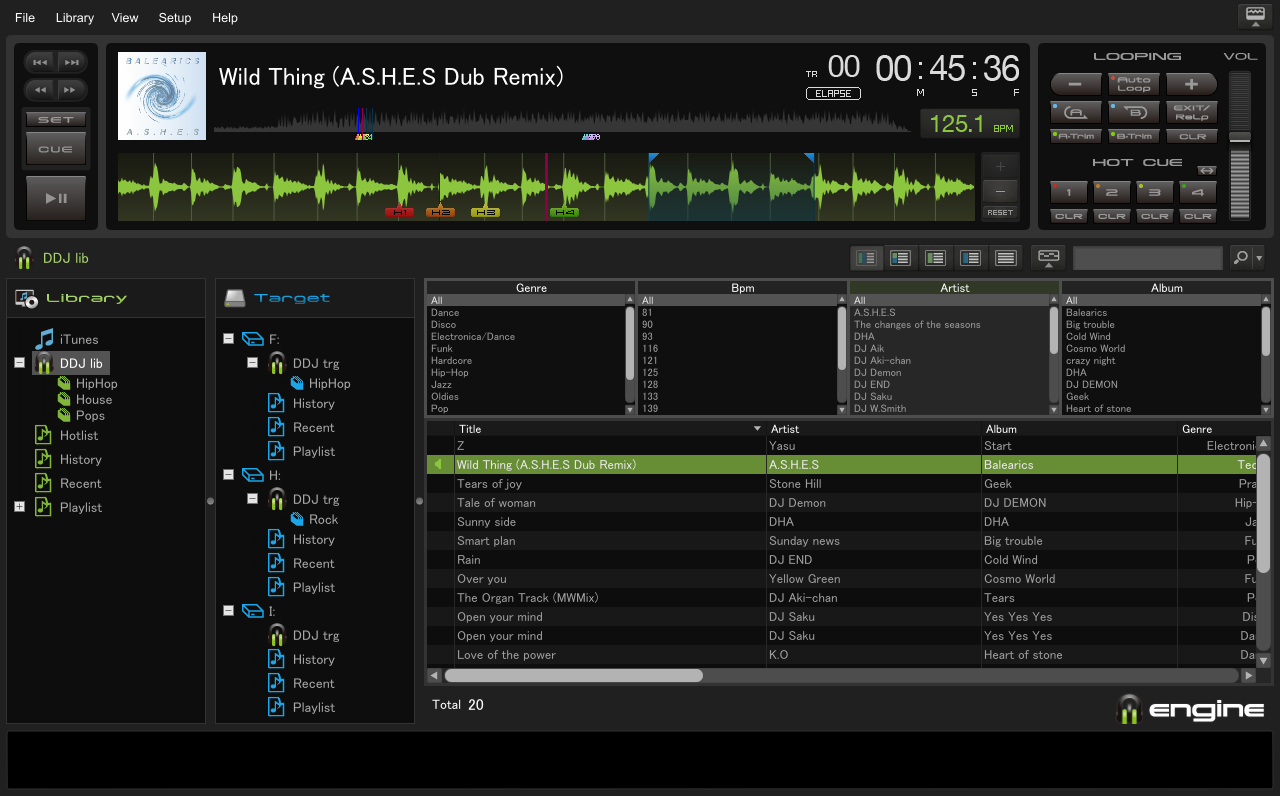Image resolution: width=1280 pixels, height=796 pixels.
Task: Click the search input field
Action: [1148, 258]
